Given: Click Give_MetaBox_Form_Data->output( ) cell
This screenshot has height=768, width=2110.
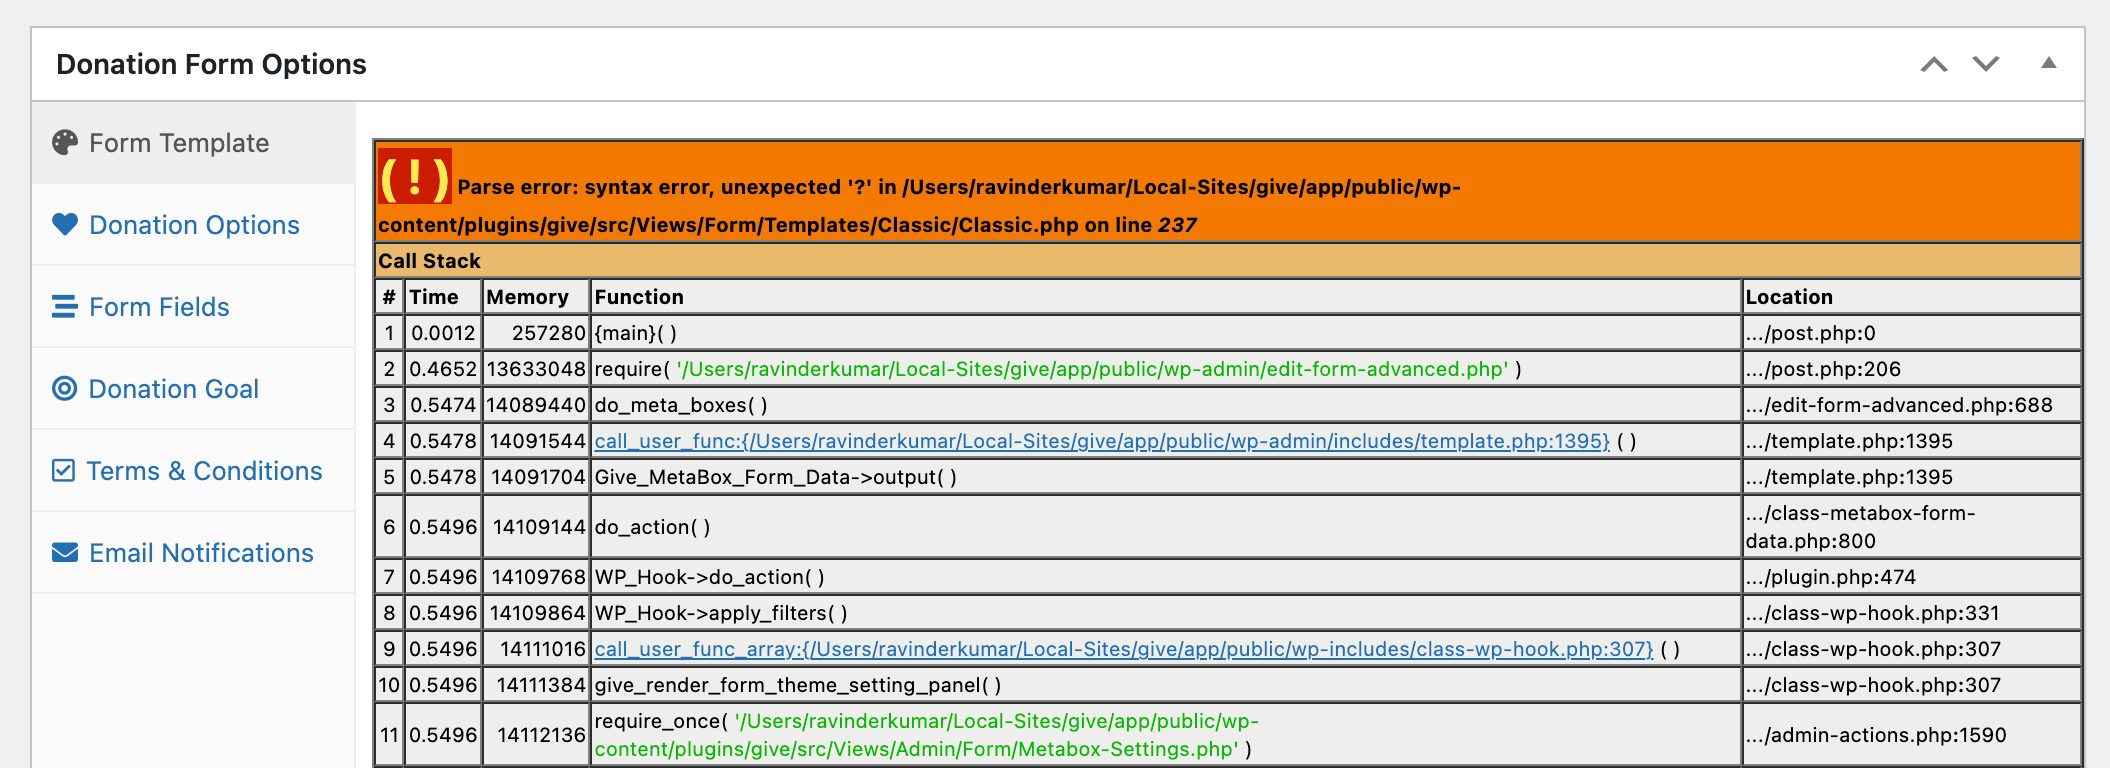Looking at the screenshot, I should (1166, 477).
